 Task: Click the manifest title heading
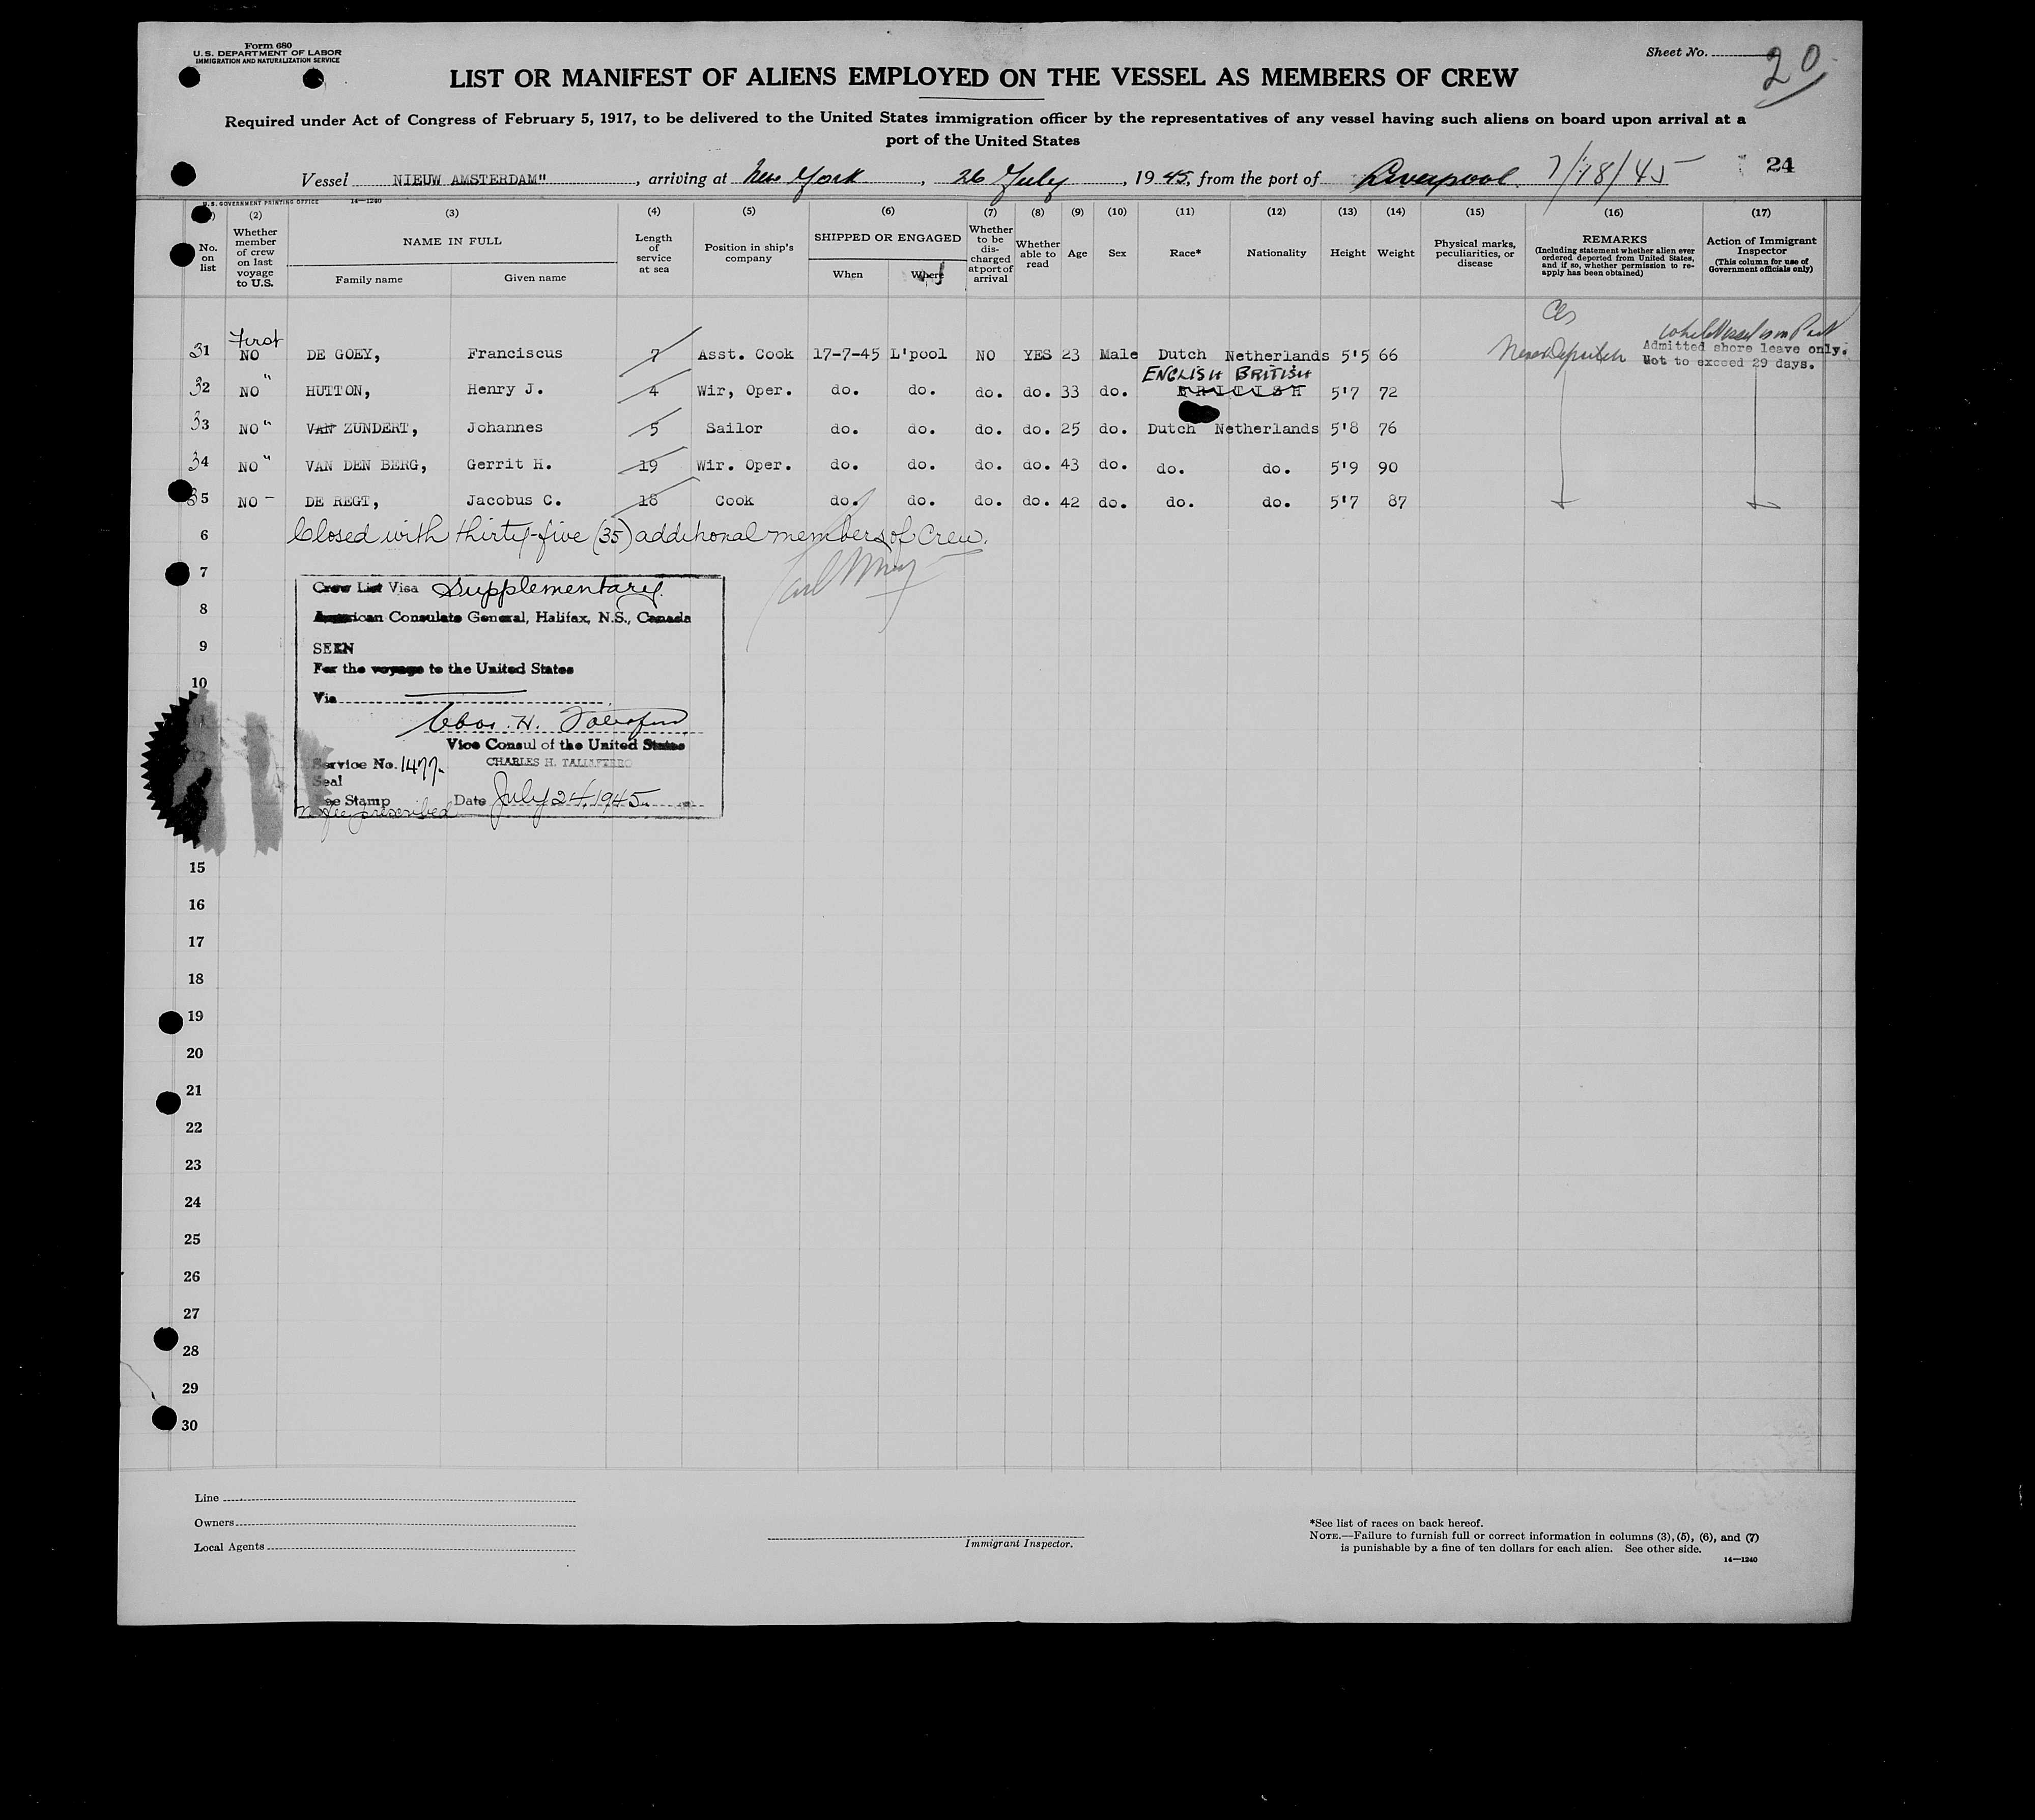click(x=983, y=77)
